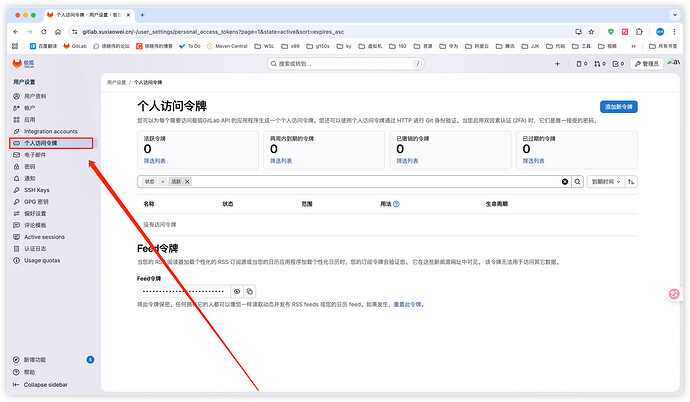The width and height of the screenshot is (690, 402).
Task: Click the search magnifier icon in the token filter
Action: (577, 182)
